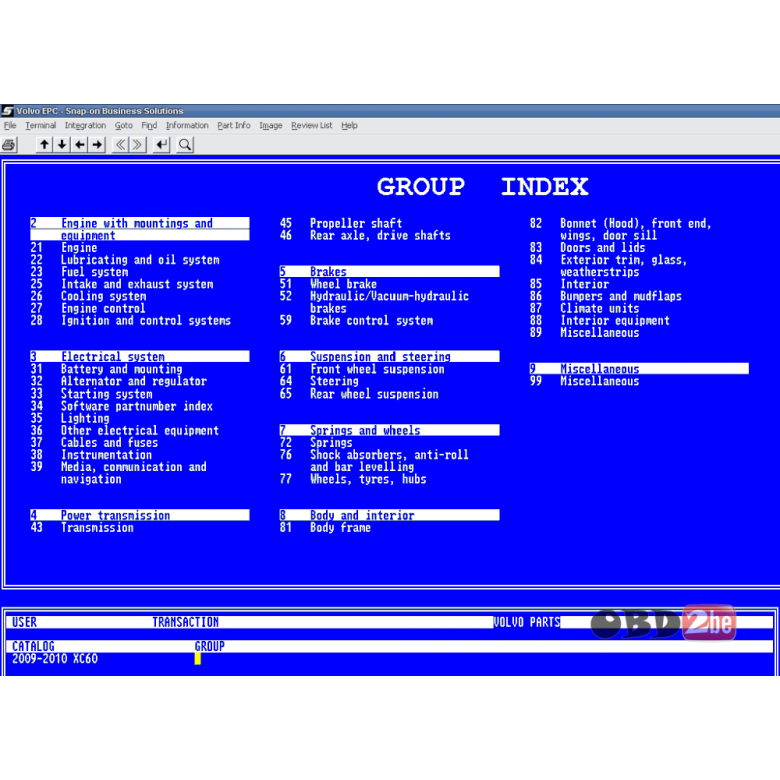780x780 pixels.
Task: Open the Information menu
Action: point(187,125)
